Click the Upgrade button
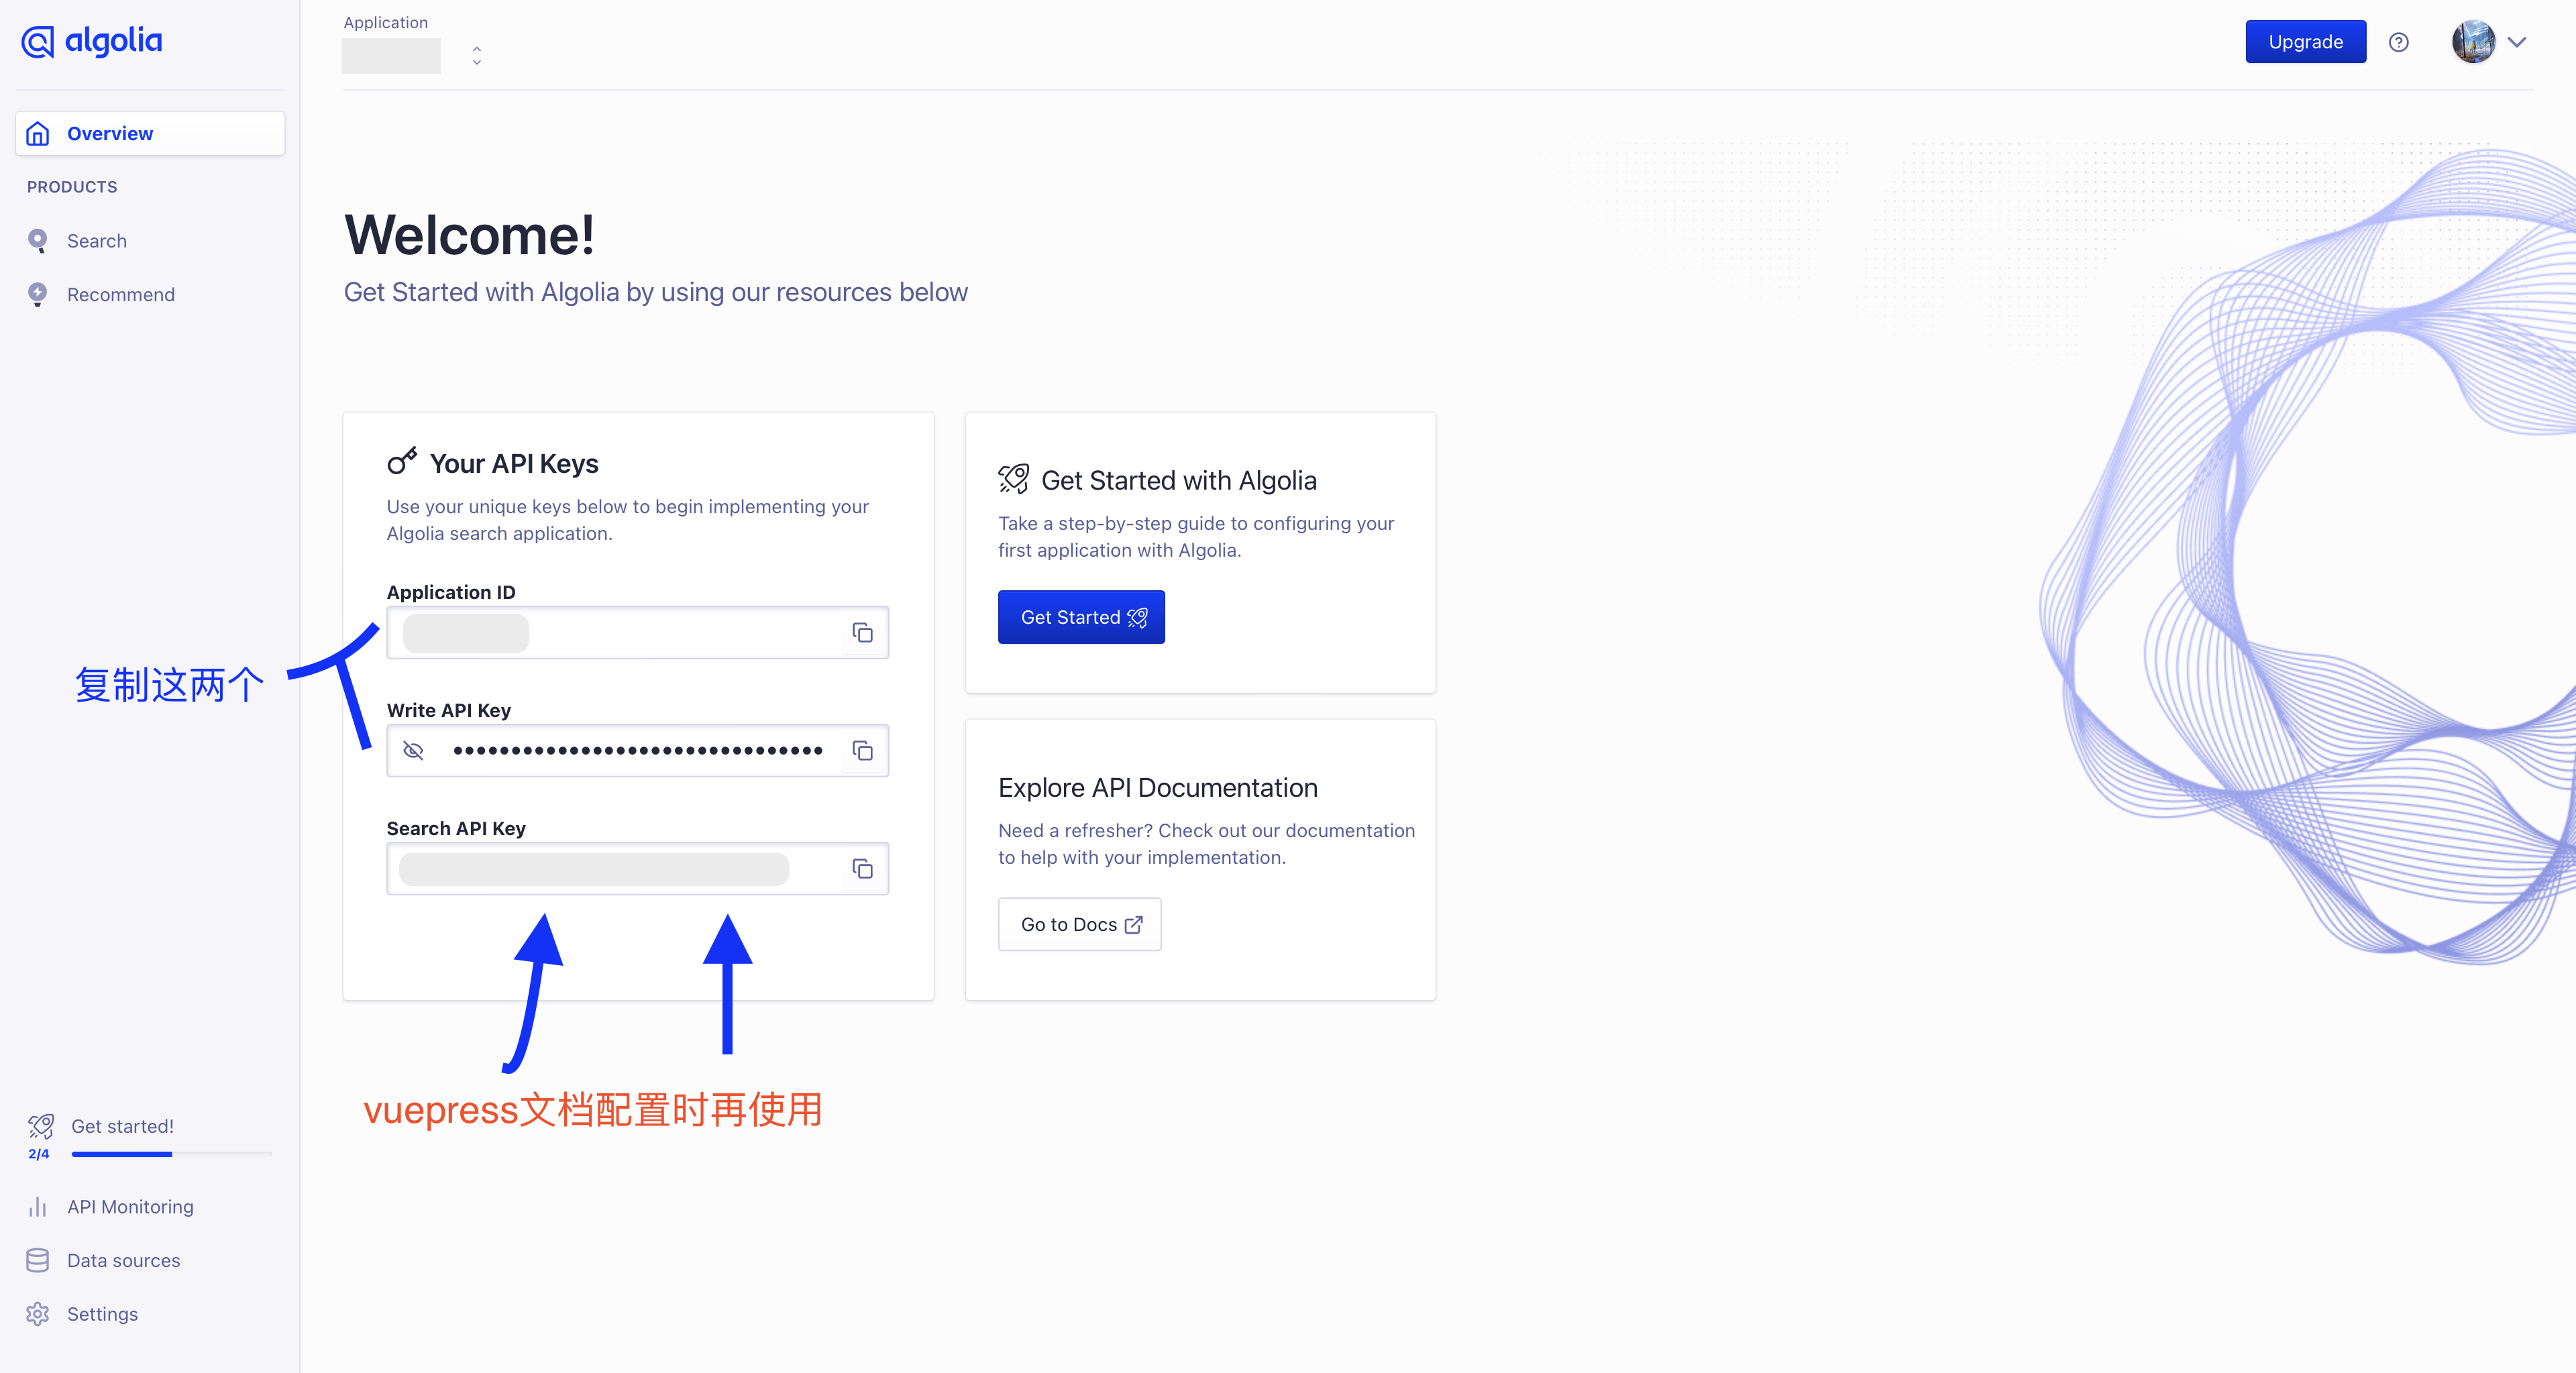The height and width of the screenshot is (1373, 2576). 2305,41
